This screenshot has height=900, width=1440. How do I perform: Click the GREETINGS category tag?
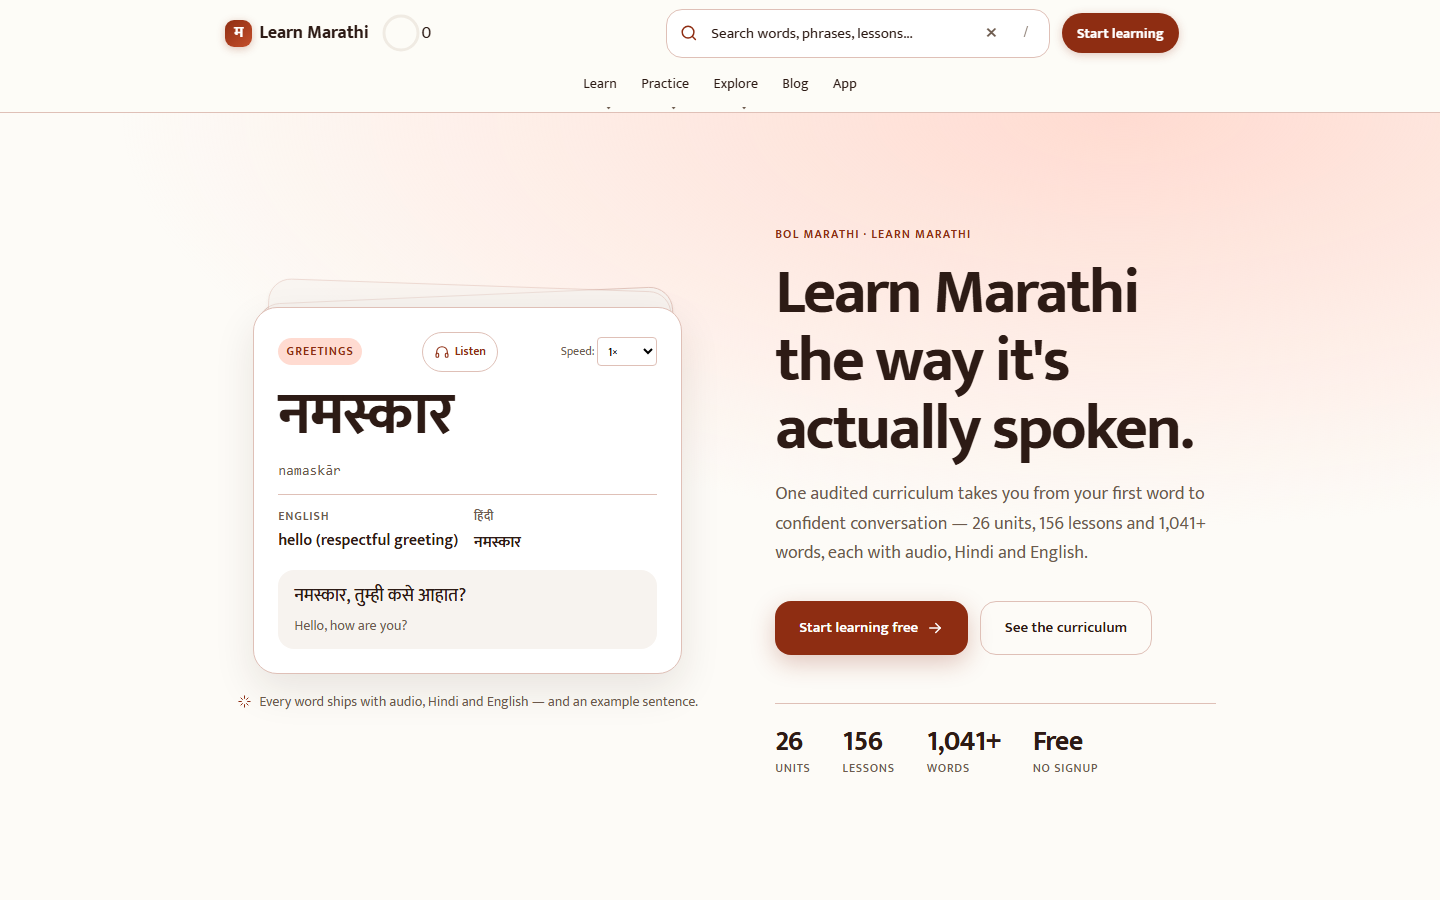tap(320, 352)
